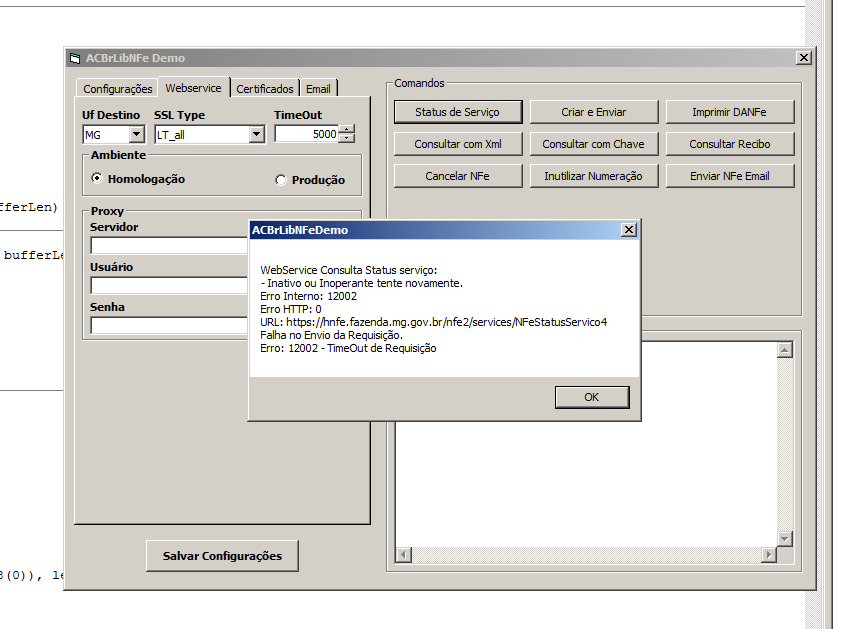Click the Consultar com Chave button
Screen dimensions: 866x629
pos(594,144)
